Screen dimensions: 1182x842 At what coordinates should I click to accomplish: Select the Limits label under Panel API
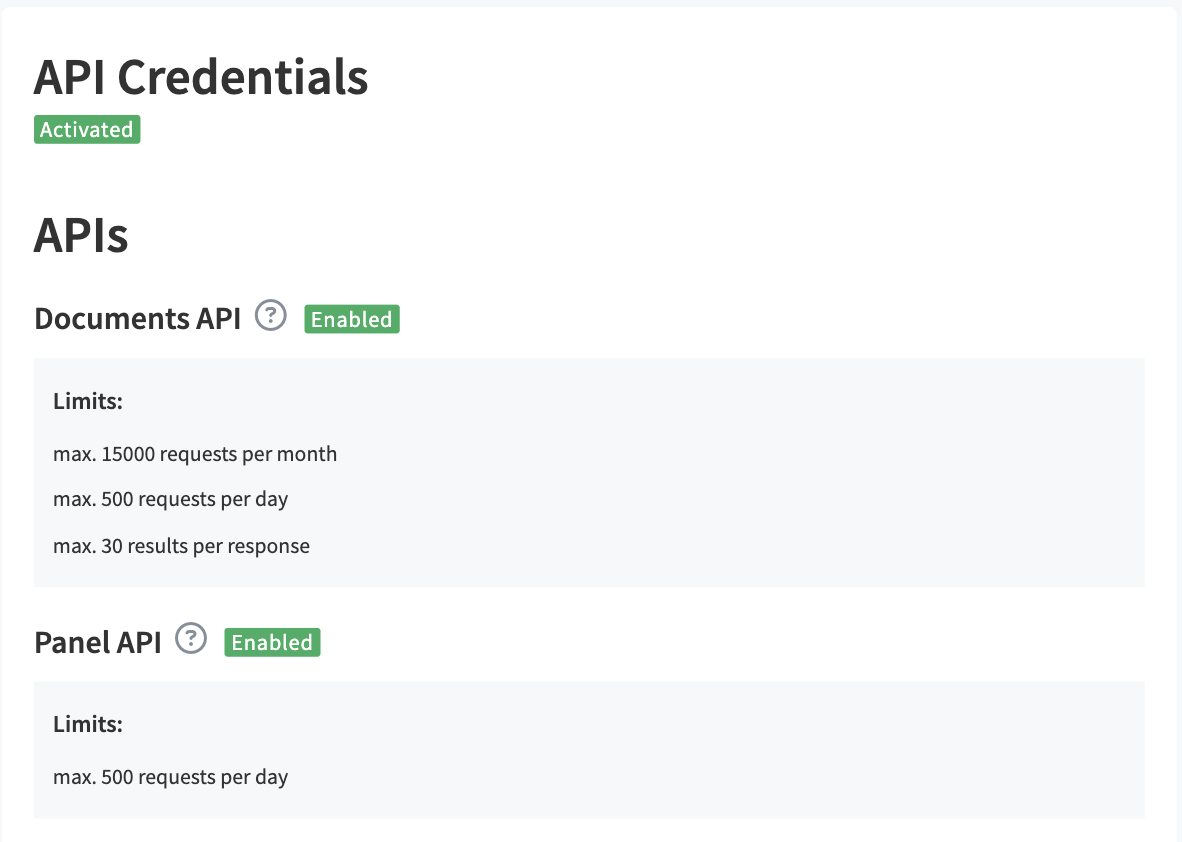(x=87, y=724)
